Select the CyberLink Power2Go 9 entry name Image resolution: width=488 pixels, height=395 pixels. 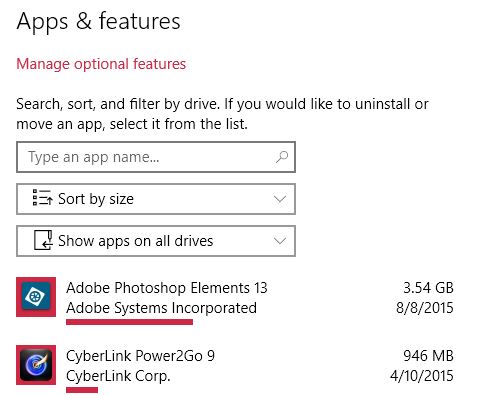pyautogui.click(x=140, y=356)
